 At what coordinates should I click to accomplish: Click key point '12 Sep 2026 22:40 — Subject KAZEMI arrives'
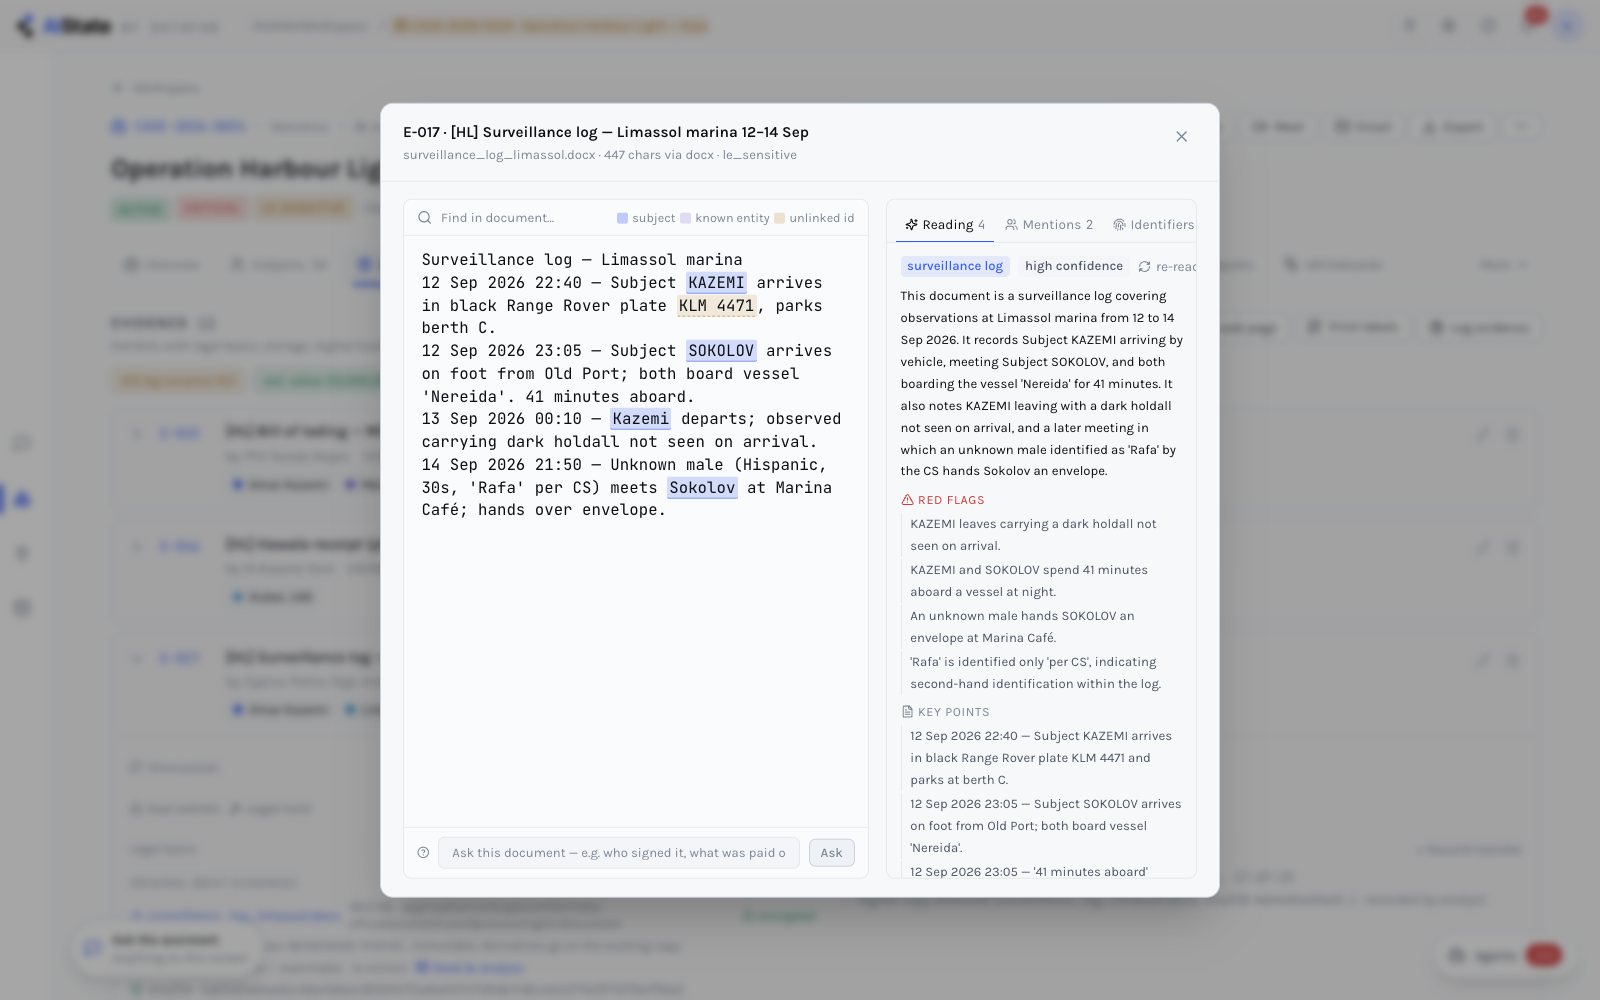click(x=1041, y=758)
